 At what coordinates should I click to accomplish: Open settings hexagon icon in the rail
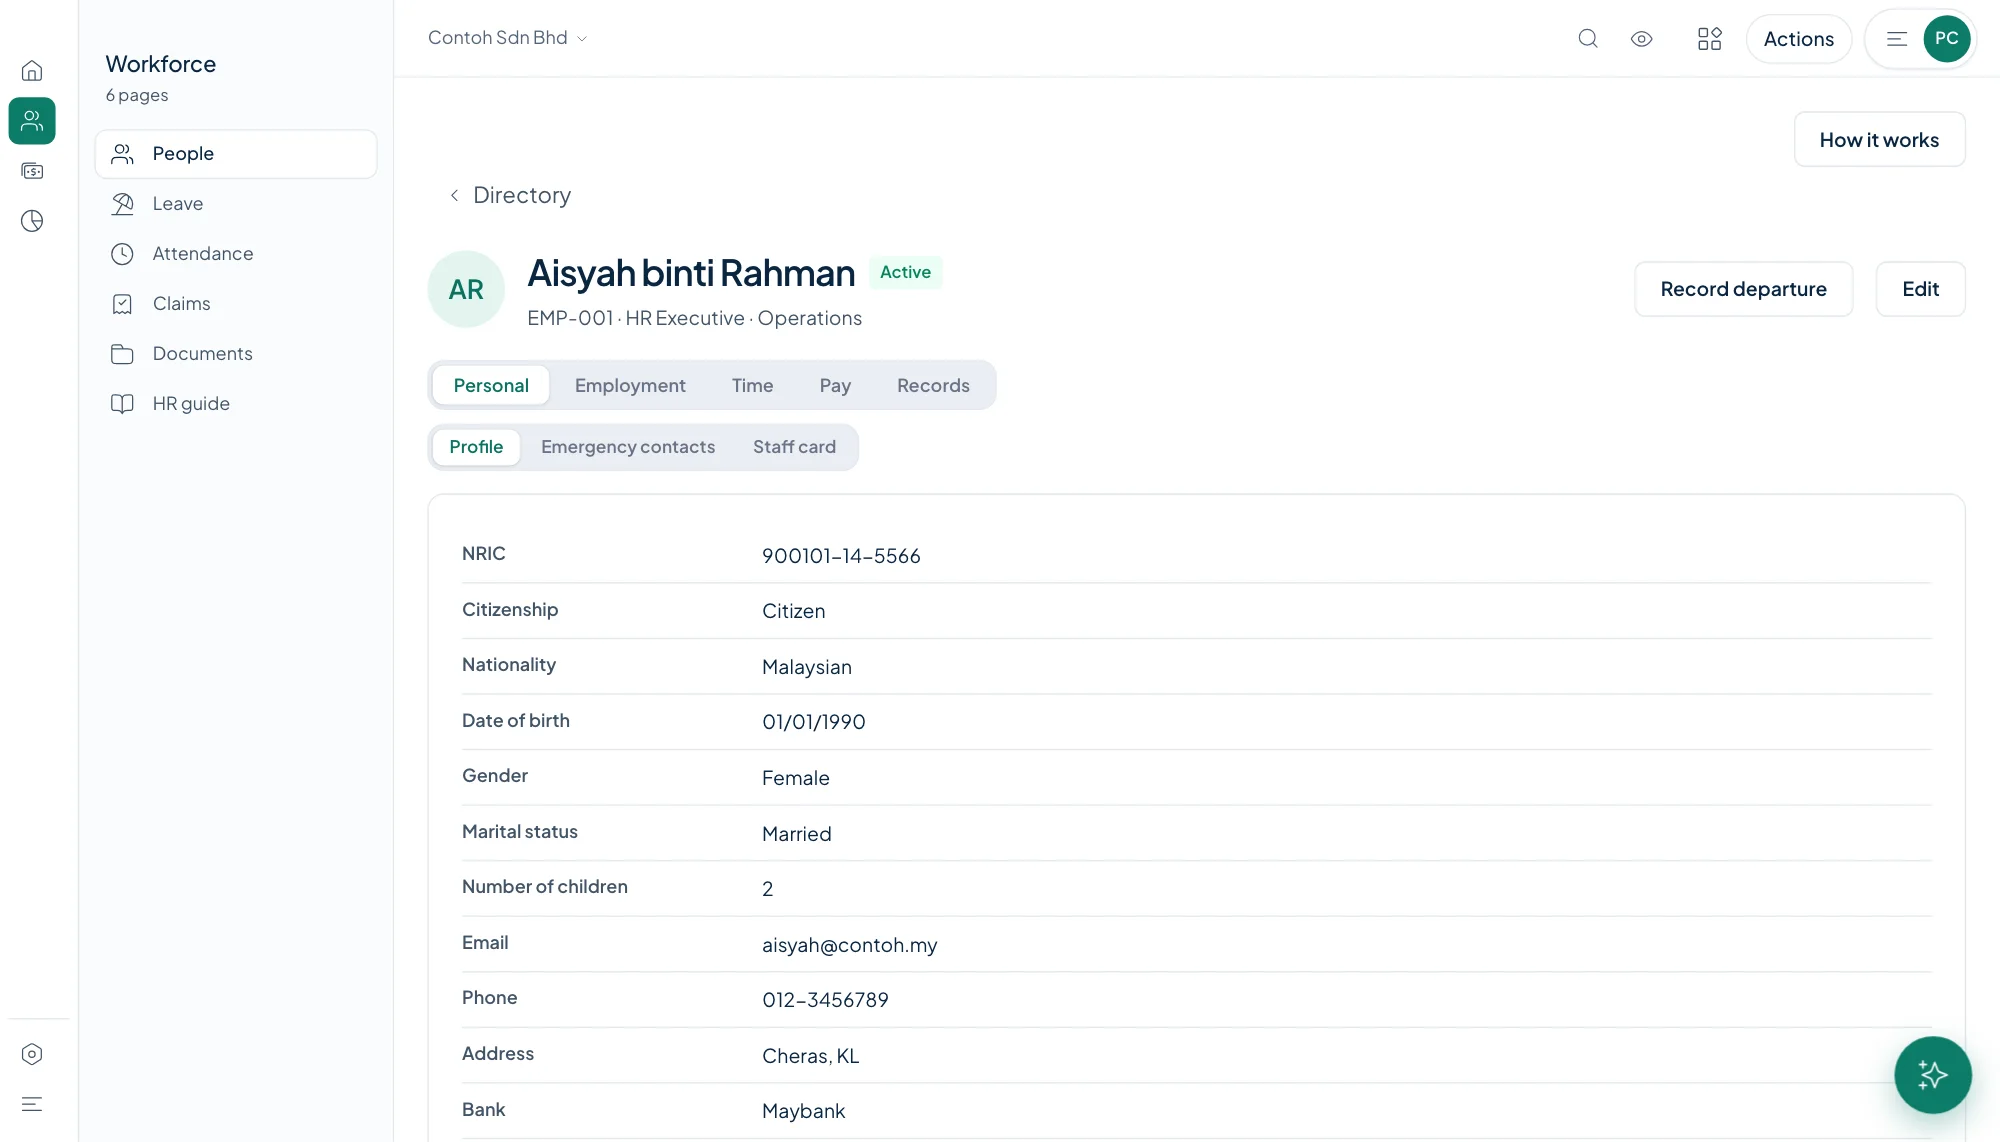32,1054
